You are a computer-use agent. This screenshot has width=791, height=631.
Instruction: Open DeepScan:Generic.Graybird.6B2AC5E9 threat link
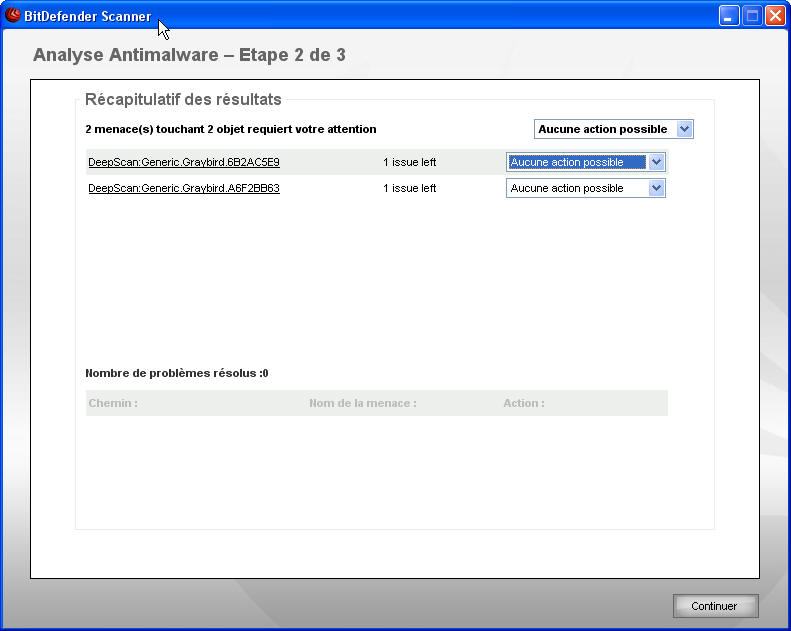[x=184, y=162]
